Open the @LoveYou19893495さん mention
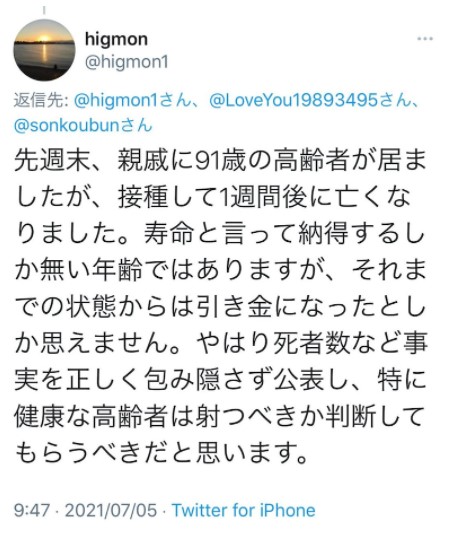Screen dimensions: 458x536 coord(310,100)
